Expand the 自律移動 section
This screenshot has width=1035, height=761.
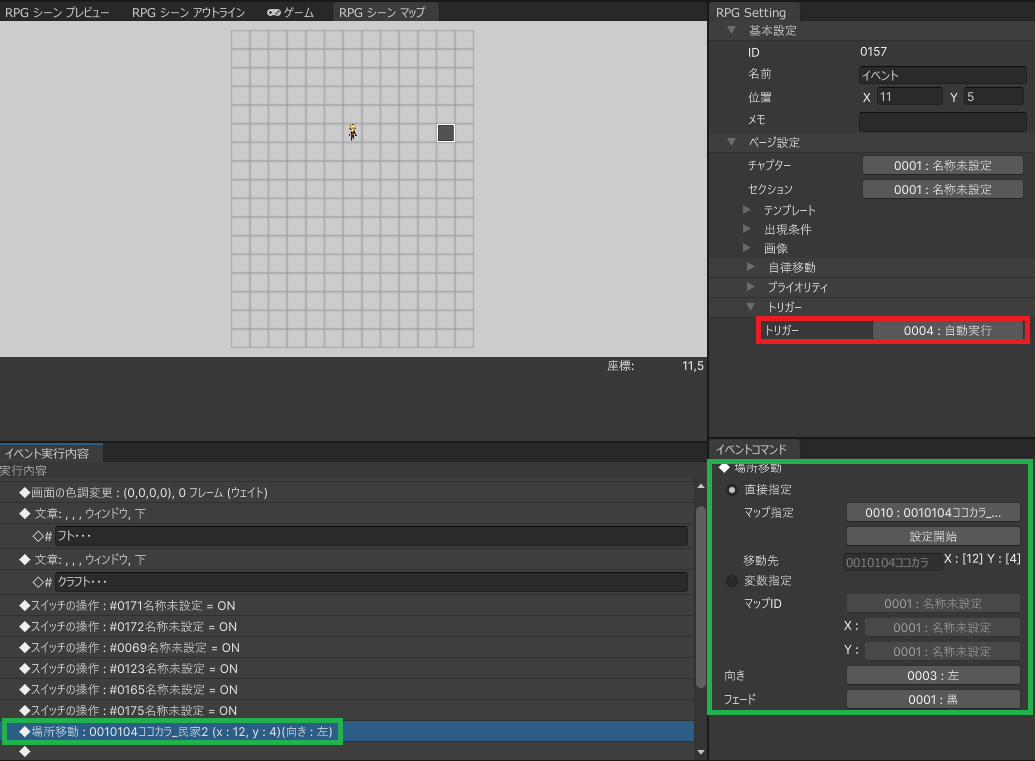[751, 267]
